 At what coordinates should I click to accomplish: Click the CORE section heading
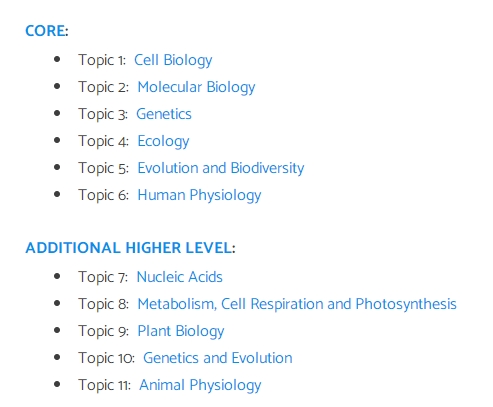click(47, 31)
